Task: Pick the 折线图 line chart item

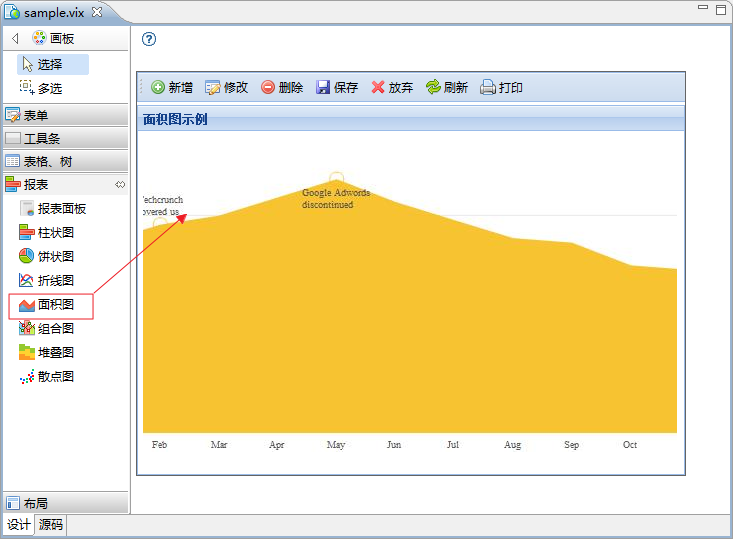Action: 47,280
